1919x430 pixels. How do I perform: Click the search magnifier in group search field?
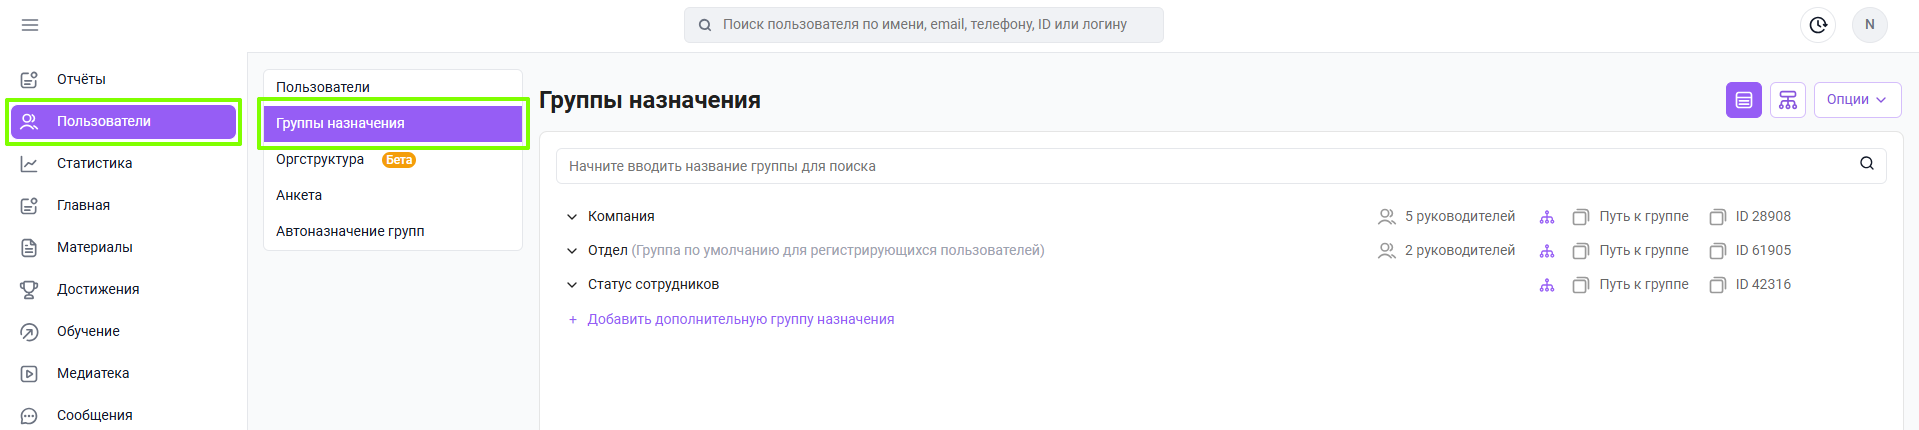pos(1867,164)
